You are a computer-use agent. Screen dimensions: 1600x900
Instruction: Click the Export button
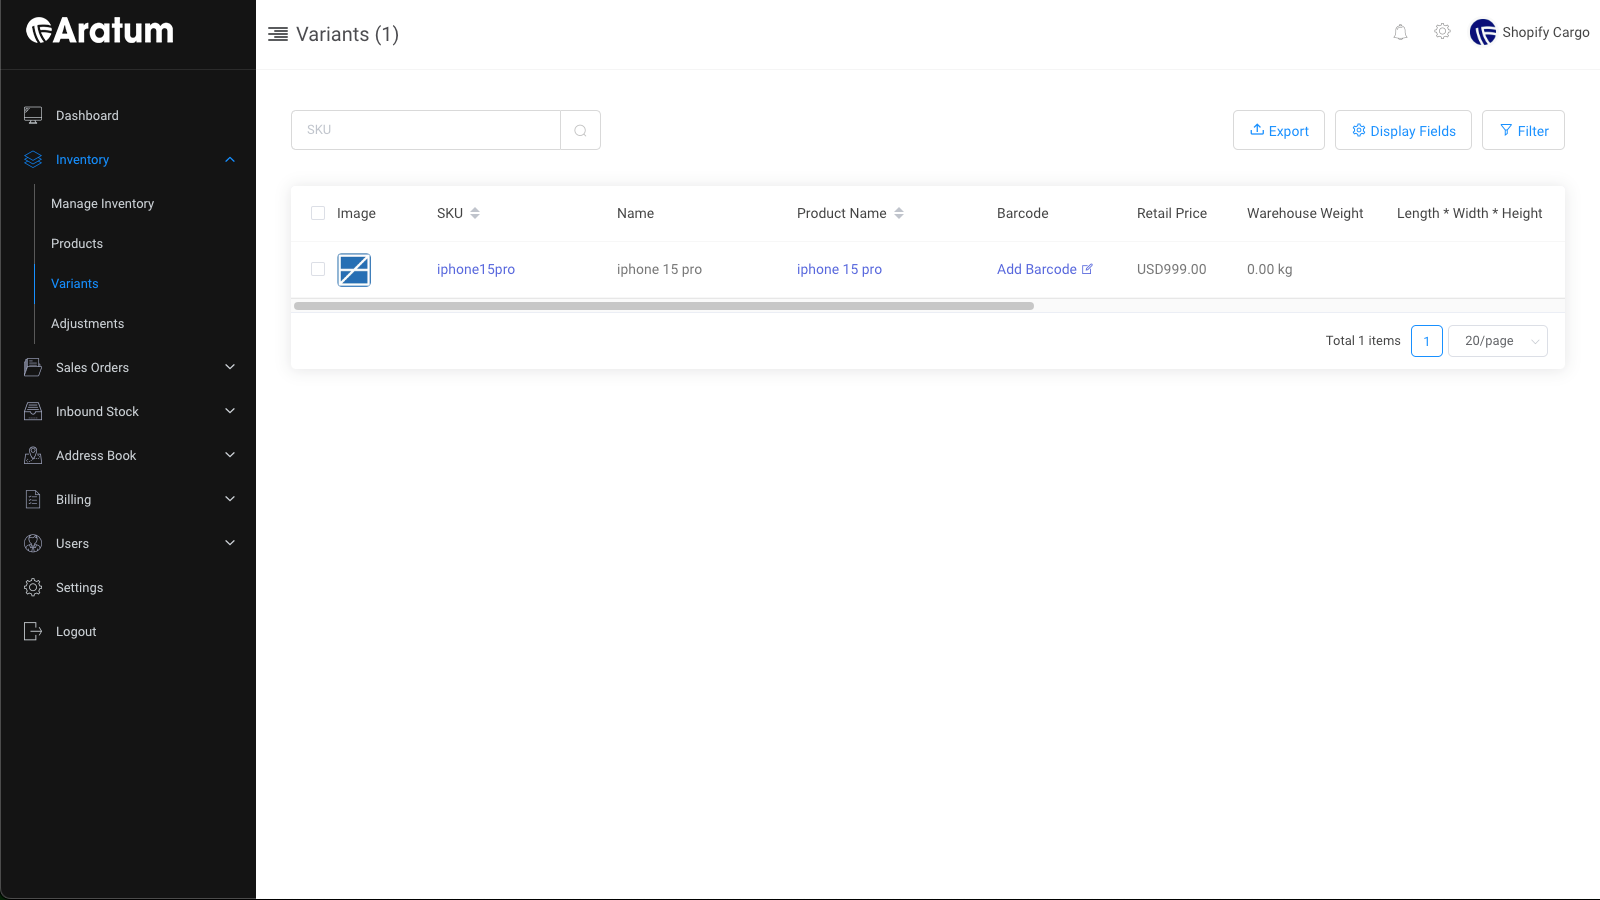pos(1279,130)
